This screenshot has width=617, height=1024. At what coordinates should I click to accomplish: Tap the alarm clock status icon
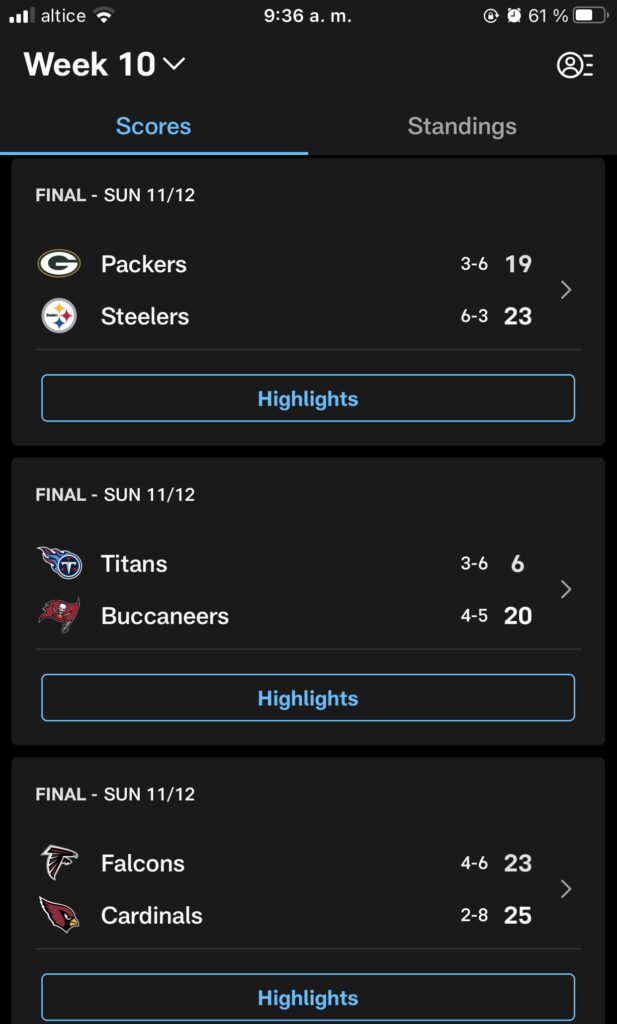(x=514, y=16)
